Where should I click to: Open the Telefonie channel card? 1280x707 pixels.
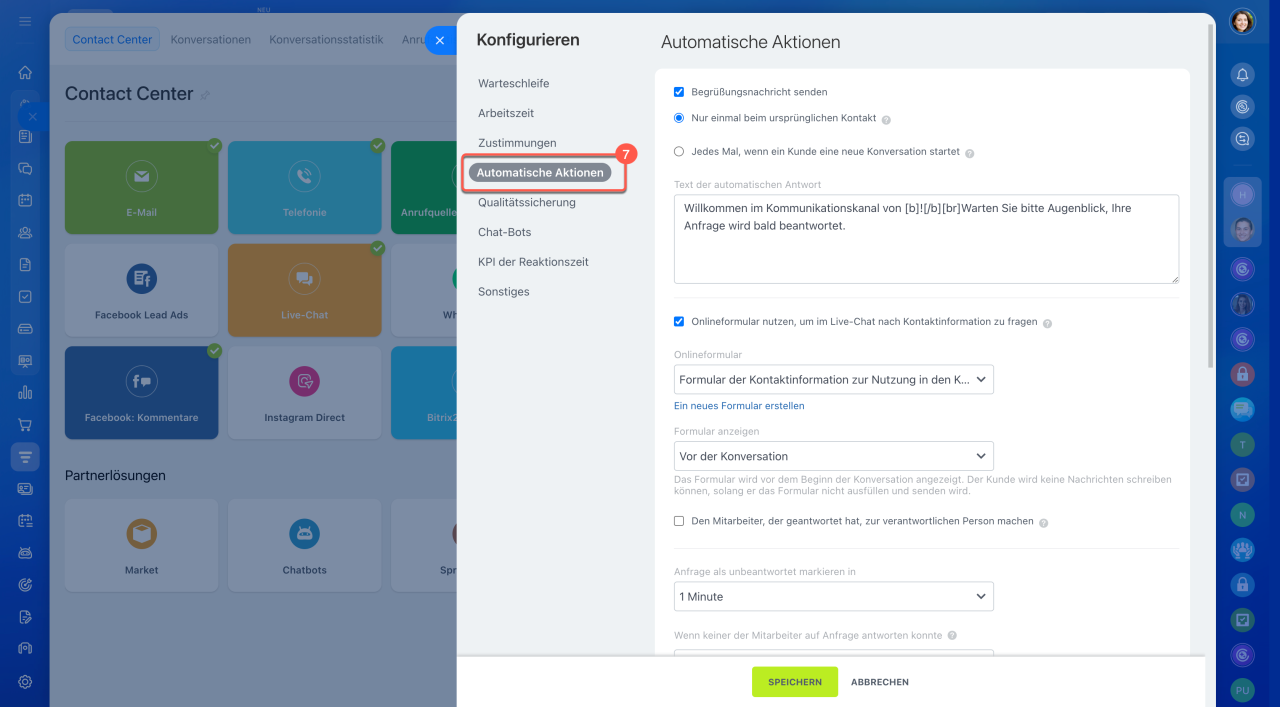click(x=304, y=188)
